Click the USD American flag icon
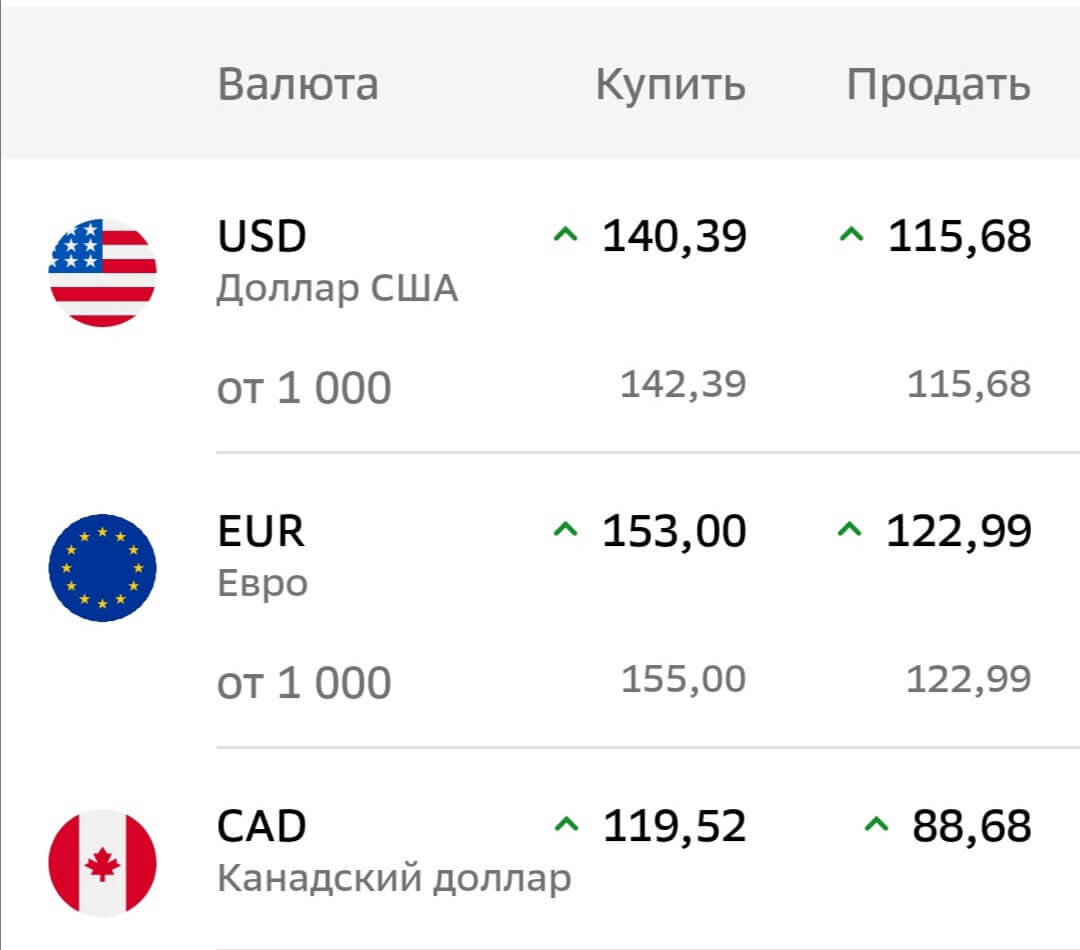The height and width of the screenshot is (950, 1080). tap(104, 268)
